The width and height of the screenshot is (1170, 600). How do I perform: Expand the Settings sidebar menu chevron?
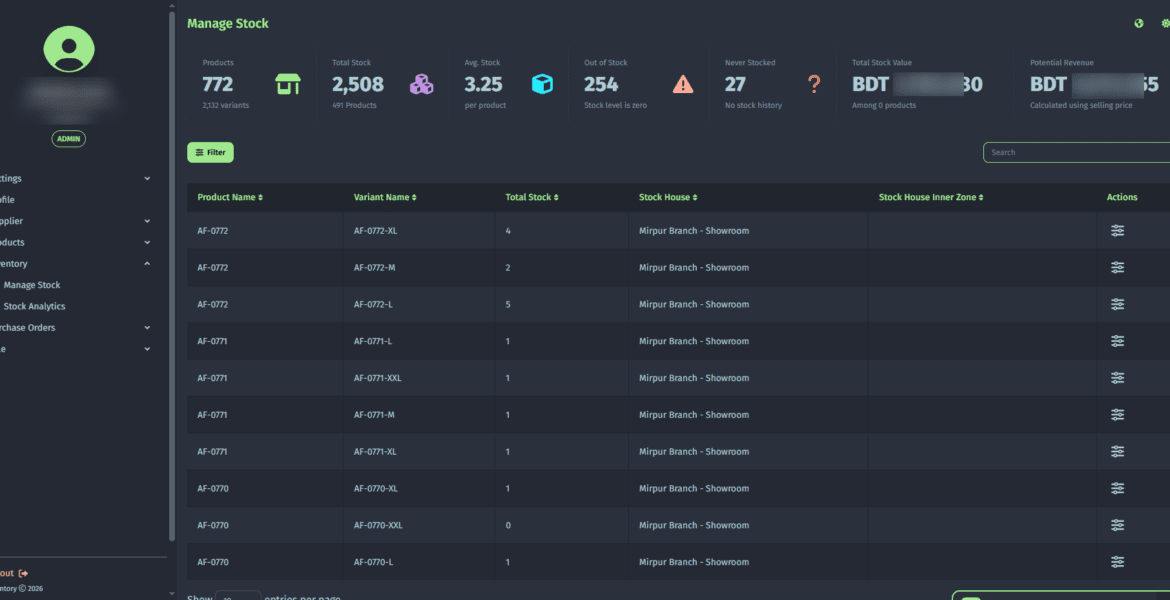[147, 179]
